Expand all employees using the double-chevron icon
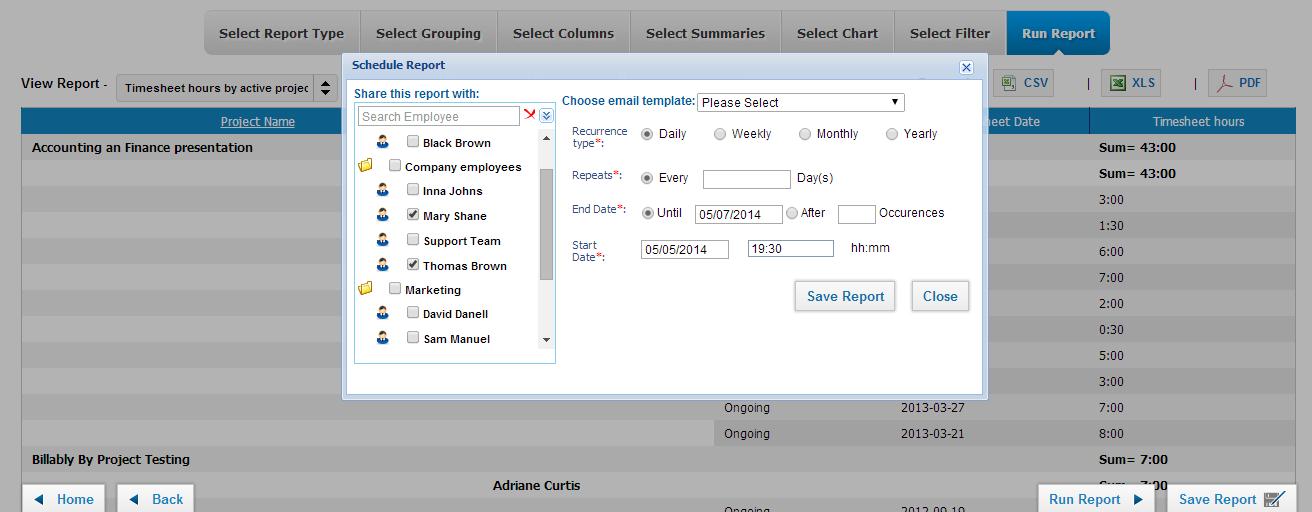1312x512 pixels. 546,116
